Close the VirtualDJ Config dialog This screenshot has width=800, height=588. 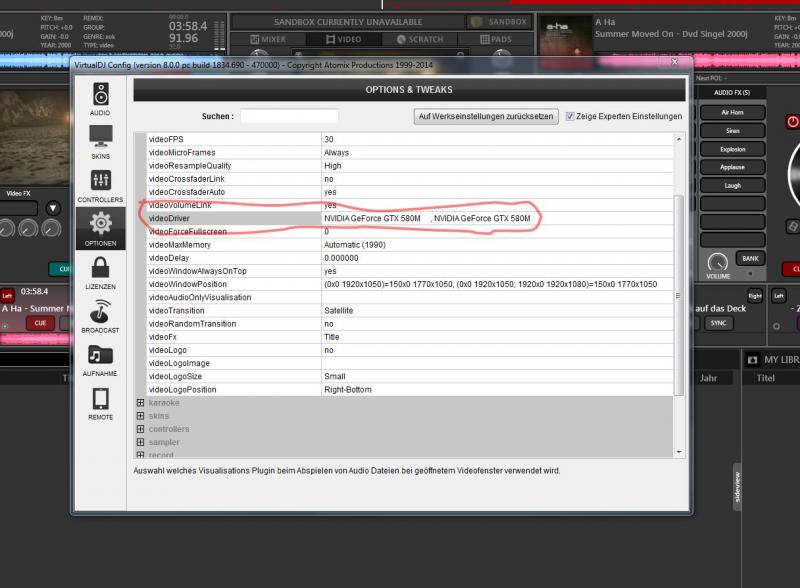point(674,62)
